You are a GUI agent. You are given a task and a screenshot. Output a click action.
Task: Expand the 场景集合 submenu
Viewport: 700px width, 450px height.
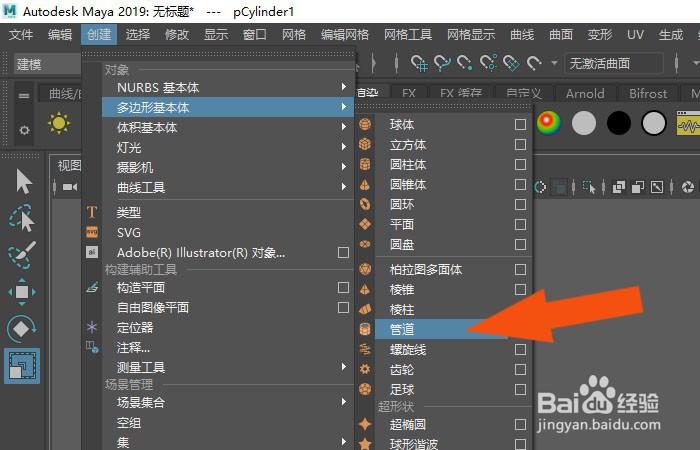click(x=344, y=402)
